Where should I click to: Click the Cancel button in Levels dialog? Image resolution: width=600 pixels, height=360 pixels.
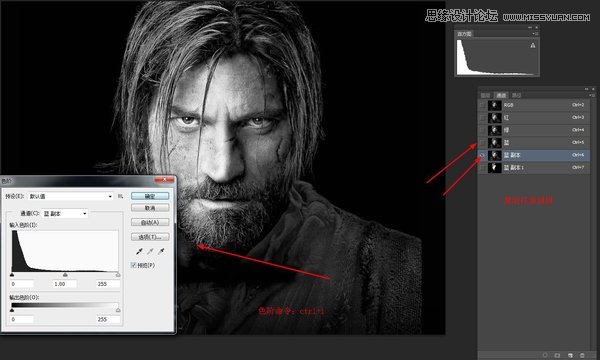(150, 208)
